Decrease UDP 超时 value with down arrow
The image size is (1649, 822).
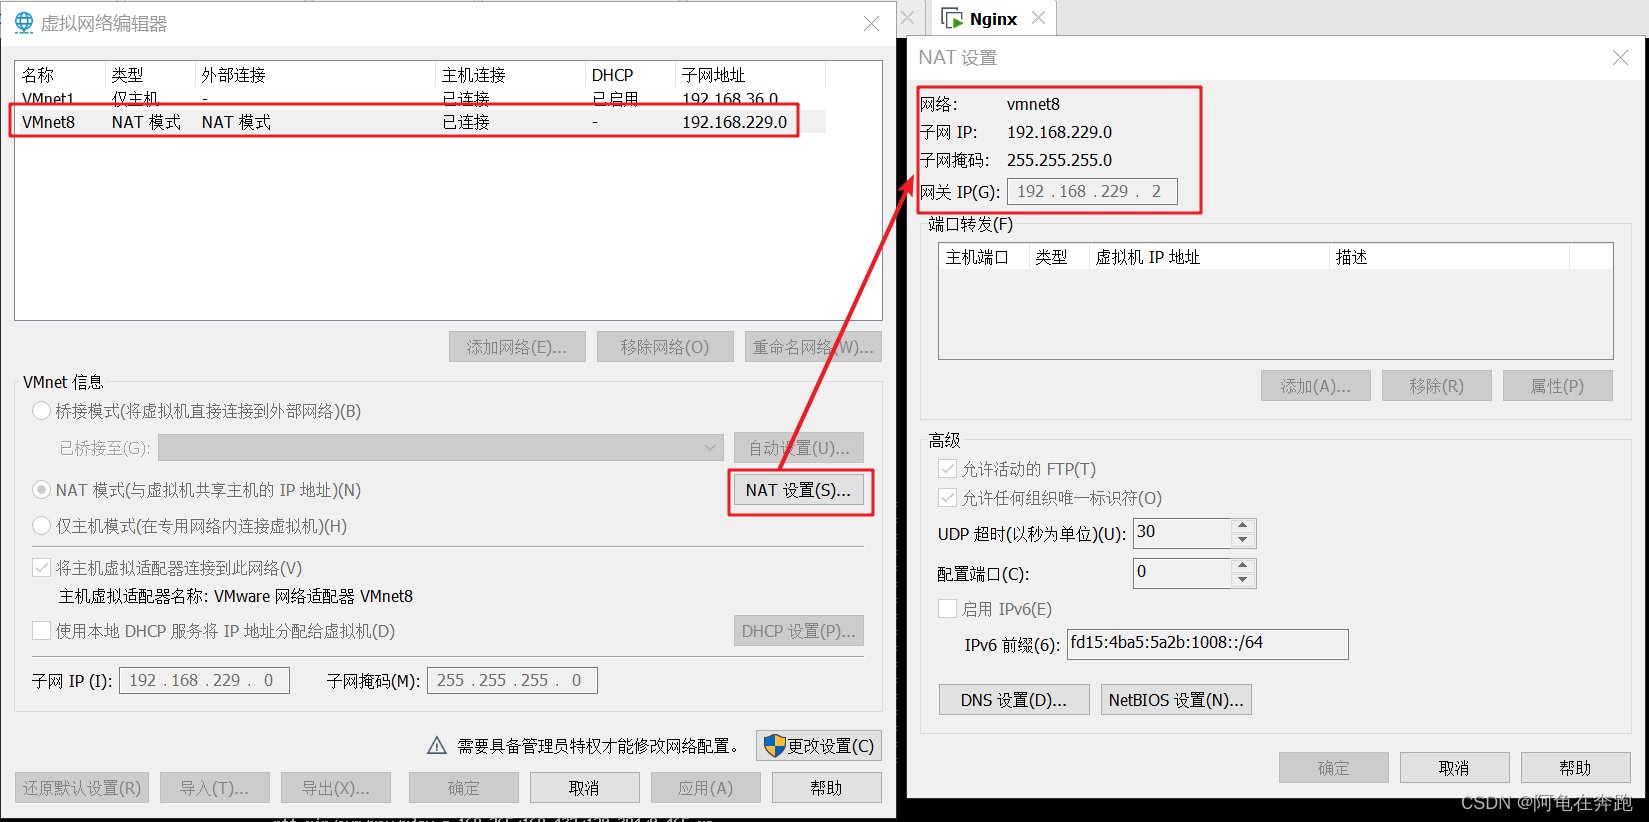[1242, 540]
